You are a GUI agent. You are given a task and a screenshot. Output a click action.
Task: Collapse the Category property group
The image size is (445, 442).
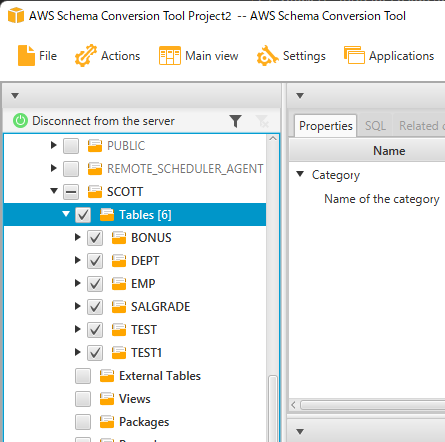pos(300,174)
